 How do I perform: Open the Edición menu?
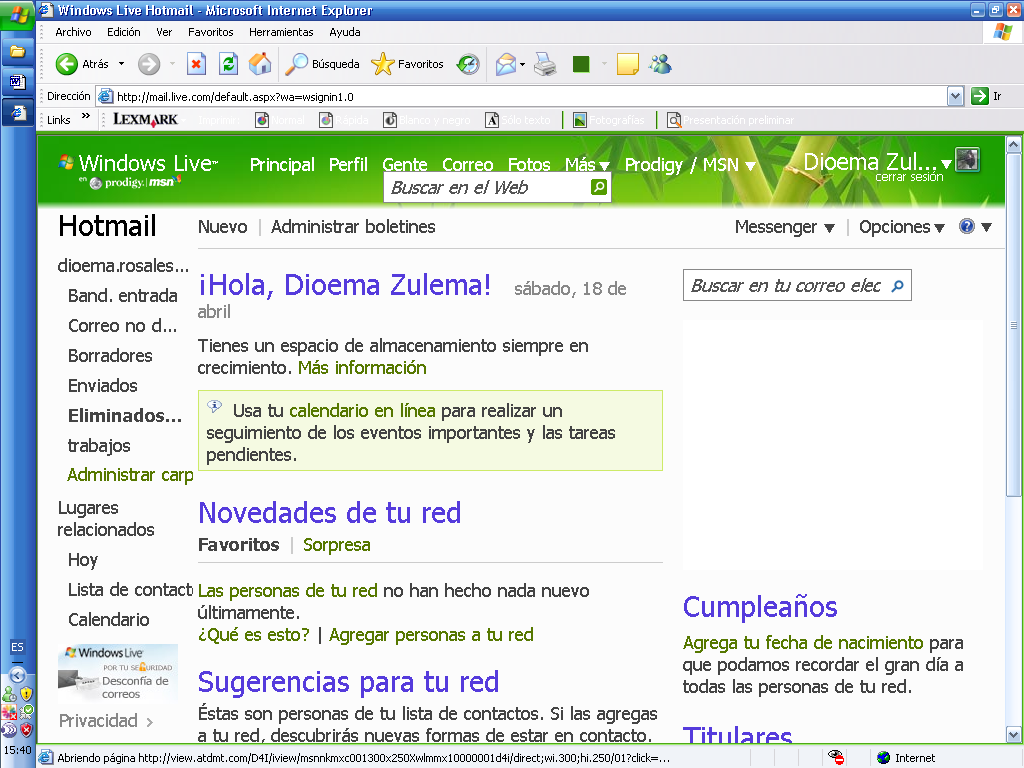click(x=123, y=32)
